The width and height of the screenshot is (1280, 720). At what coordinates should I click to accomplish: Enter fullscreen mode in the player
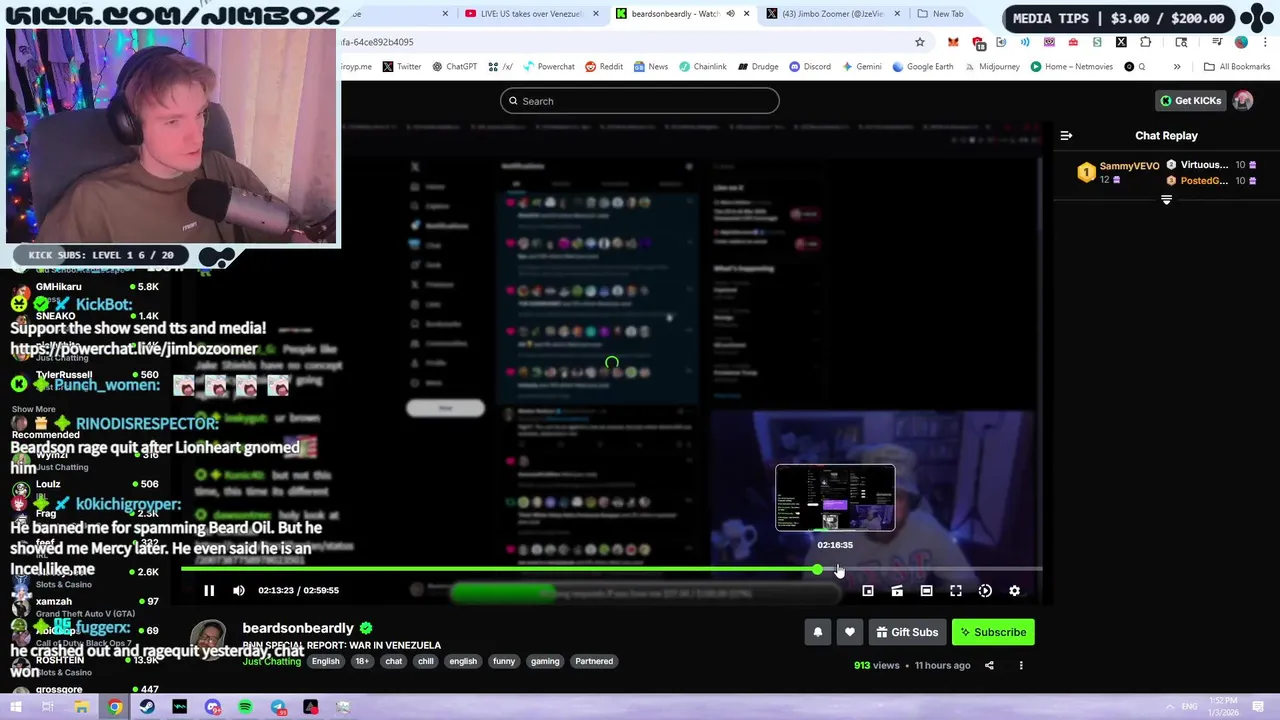click(x=956, y=591)
